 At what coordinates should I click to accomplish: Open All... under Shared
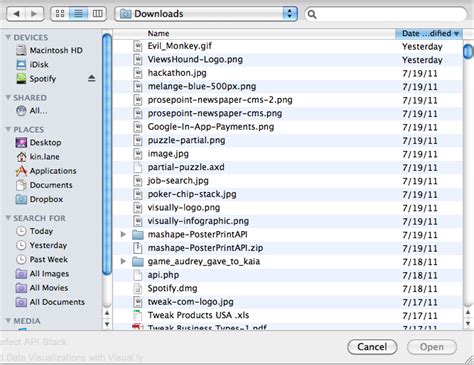click(32, 110)
